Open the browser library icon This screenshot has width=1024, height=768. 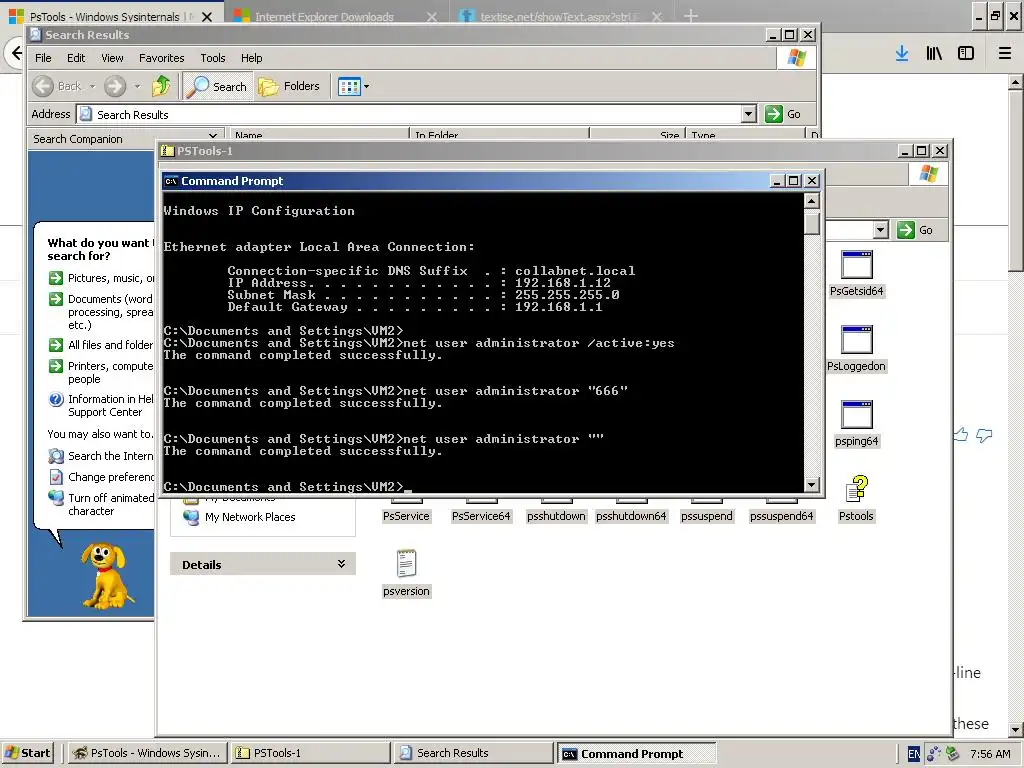pos(934,54)
